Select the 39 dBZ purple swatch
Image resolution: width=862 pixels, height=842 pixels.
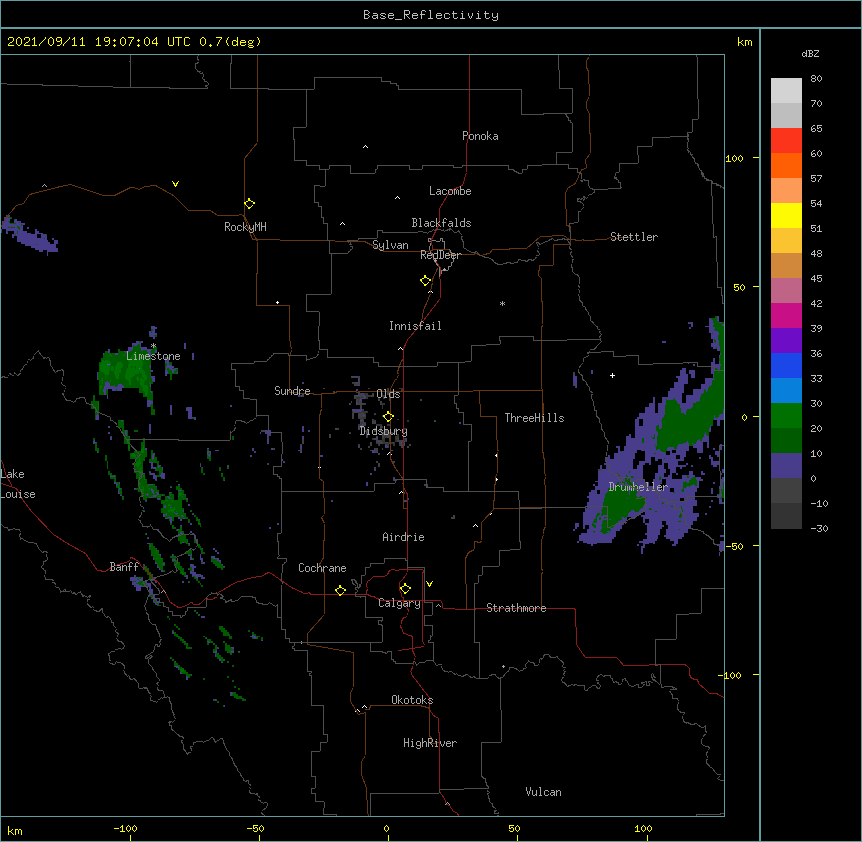tap(786, 340)
